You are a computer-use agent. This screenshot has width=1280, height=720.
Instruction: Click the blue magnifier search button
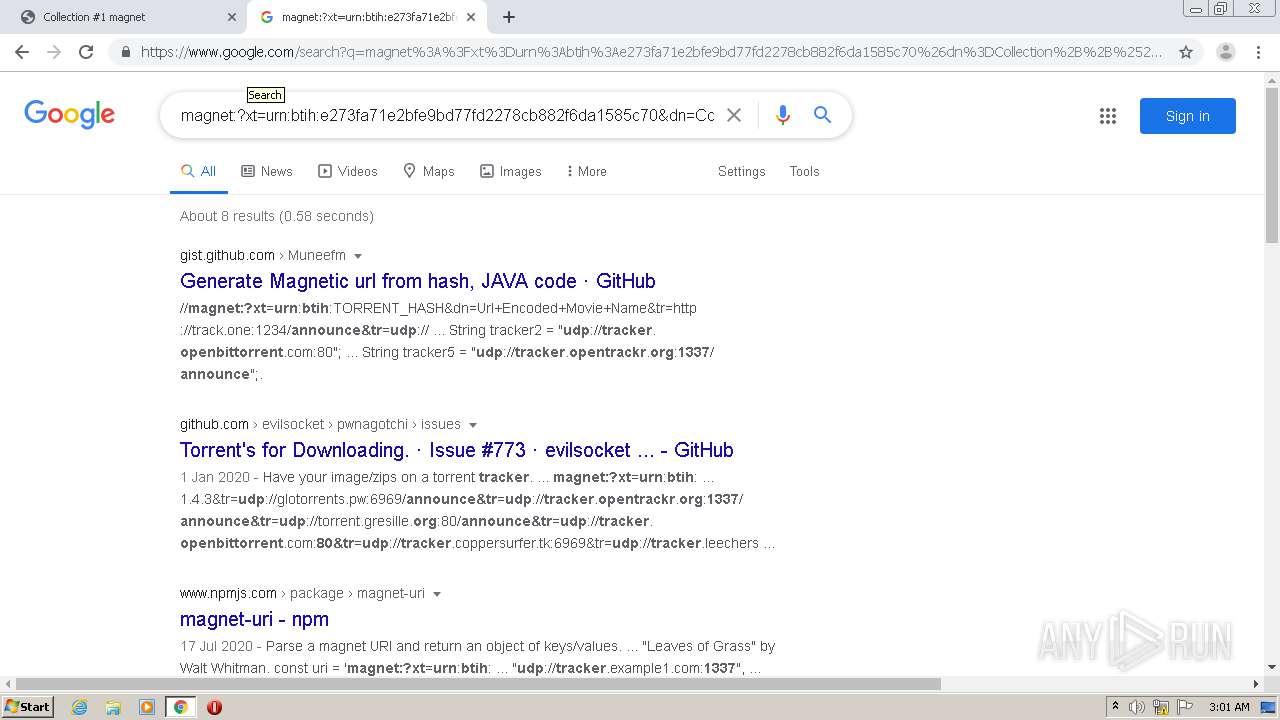point(822,115)
